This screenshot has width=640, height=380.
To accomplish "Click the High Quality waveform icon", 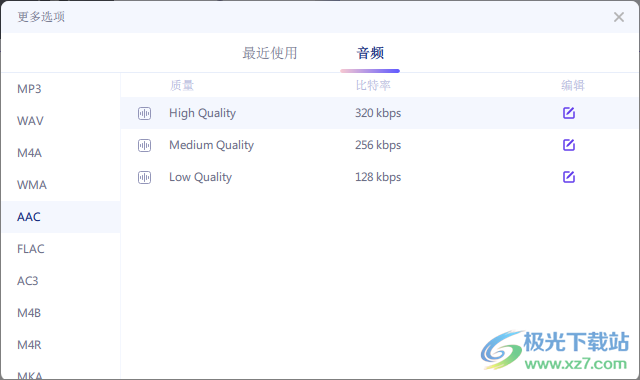I will pos(144,113).
